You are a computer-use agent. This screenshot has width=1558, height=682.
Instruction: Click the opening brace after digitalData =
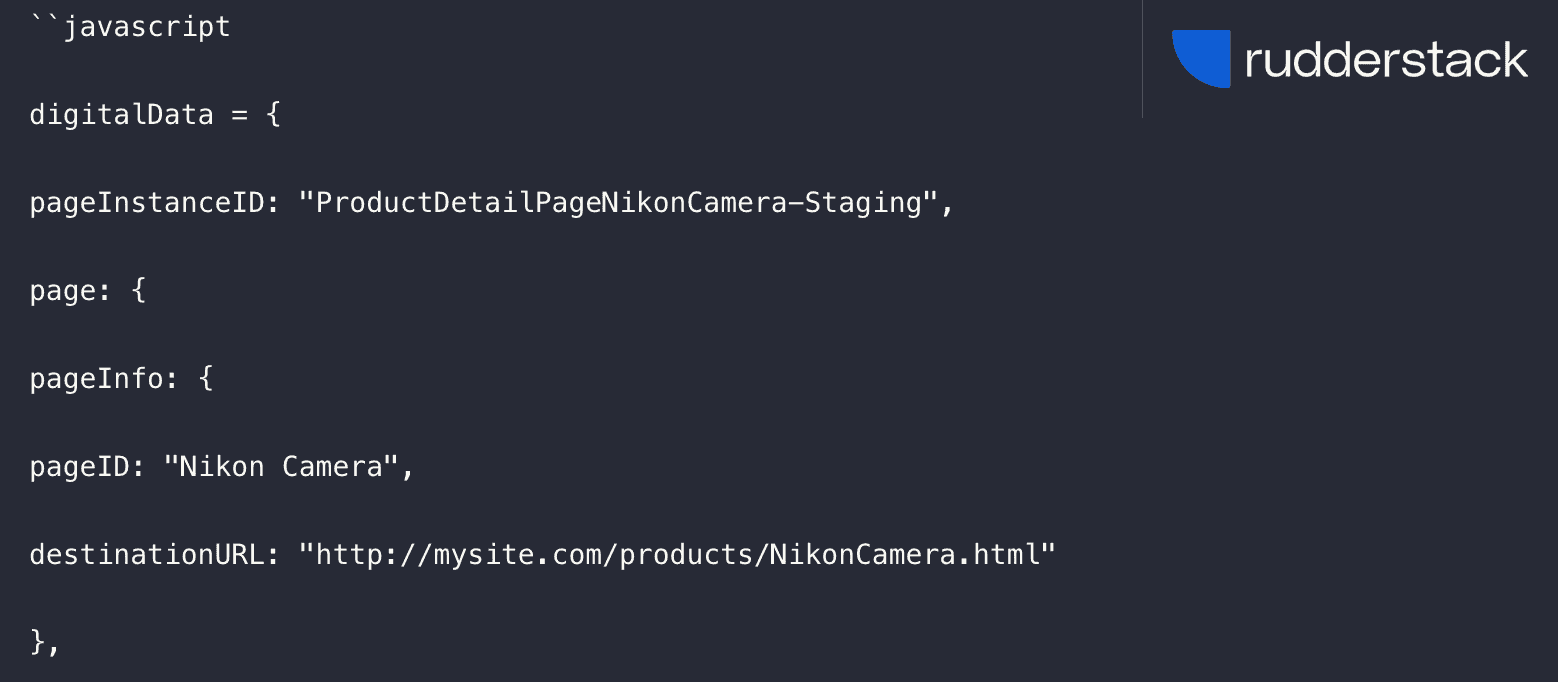point(273,114)
